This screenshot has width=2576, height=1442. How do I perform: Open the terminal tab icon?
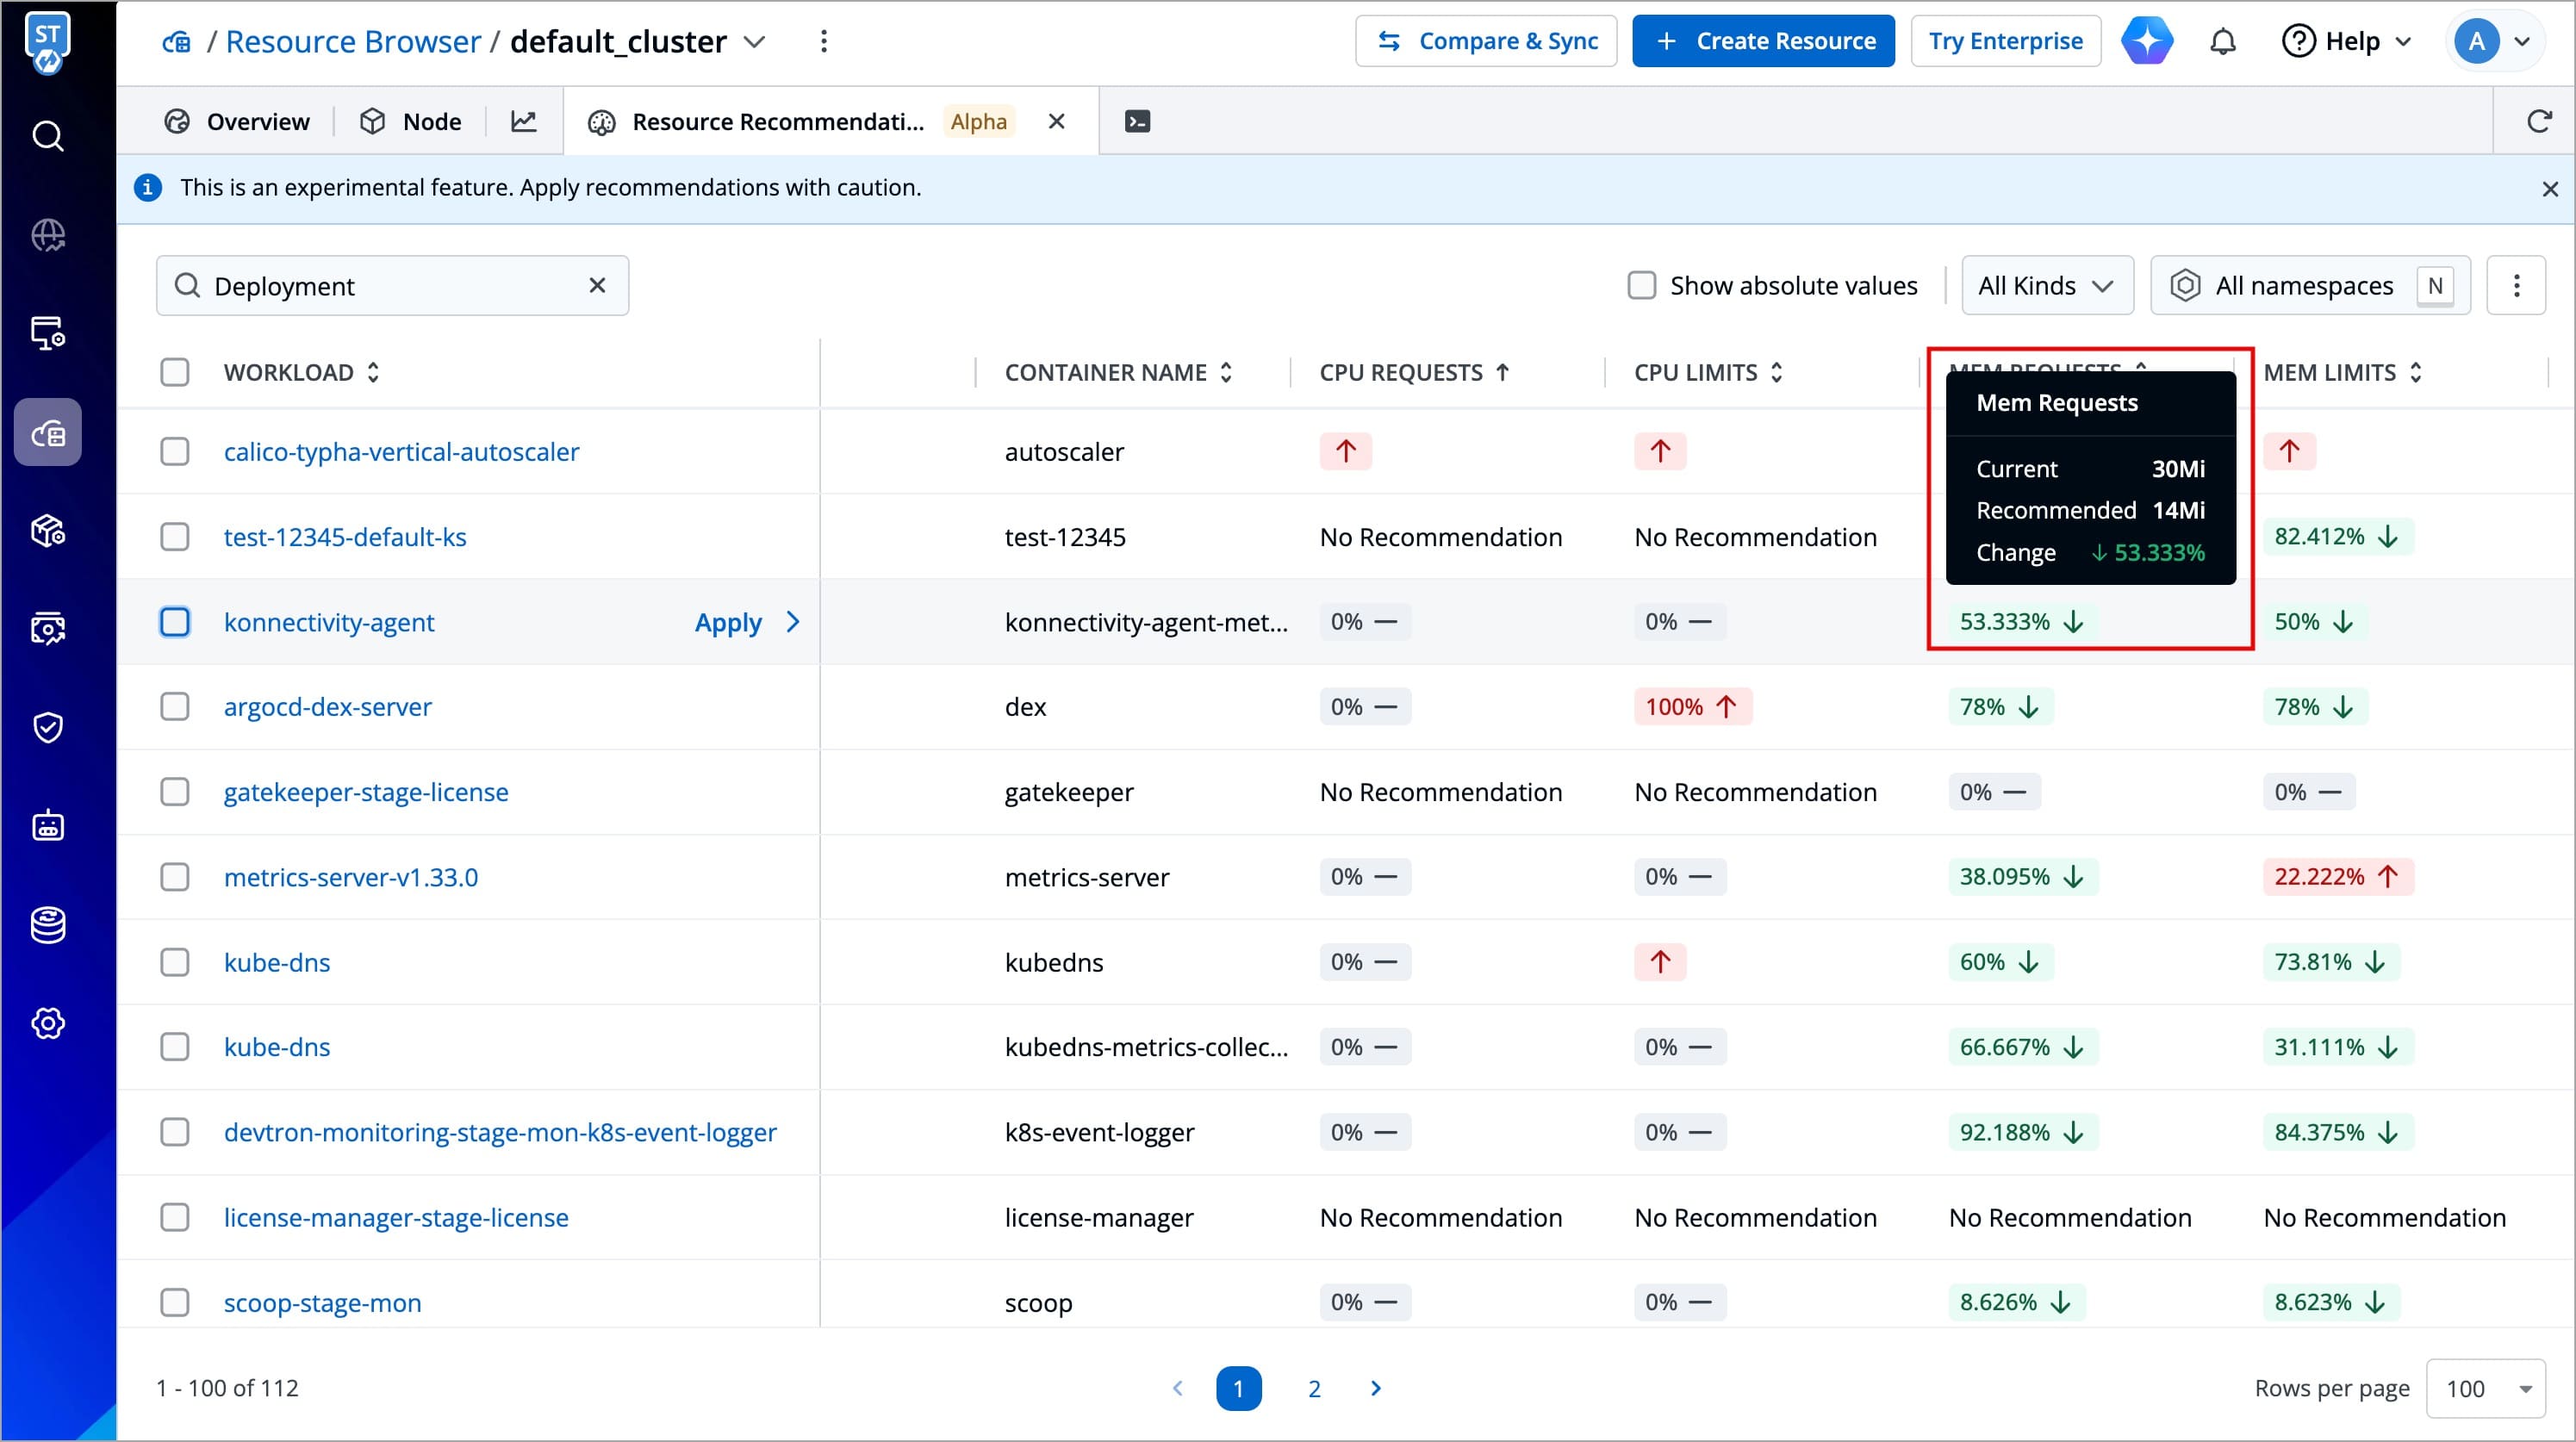(1137, 121)
